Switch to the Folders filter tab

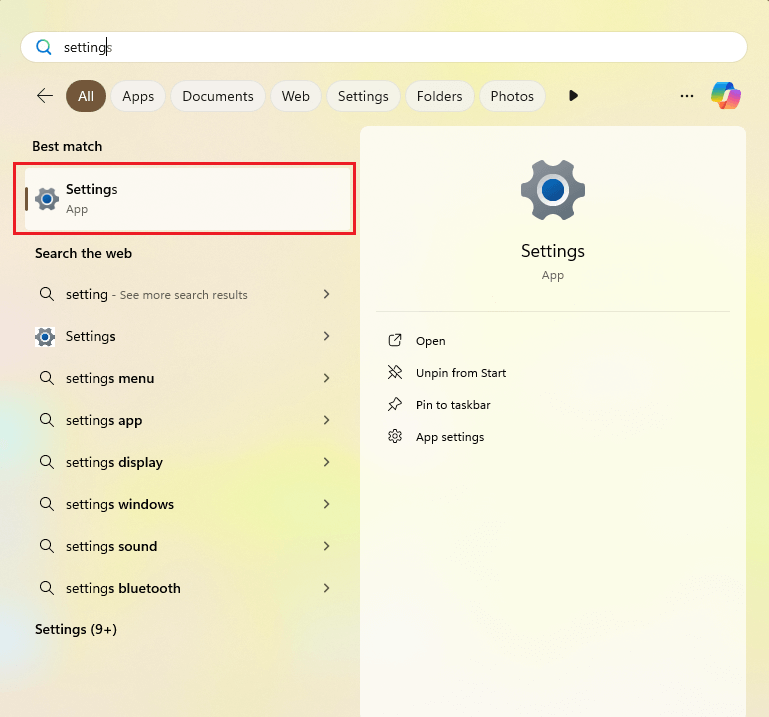tap(439, 96)
